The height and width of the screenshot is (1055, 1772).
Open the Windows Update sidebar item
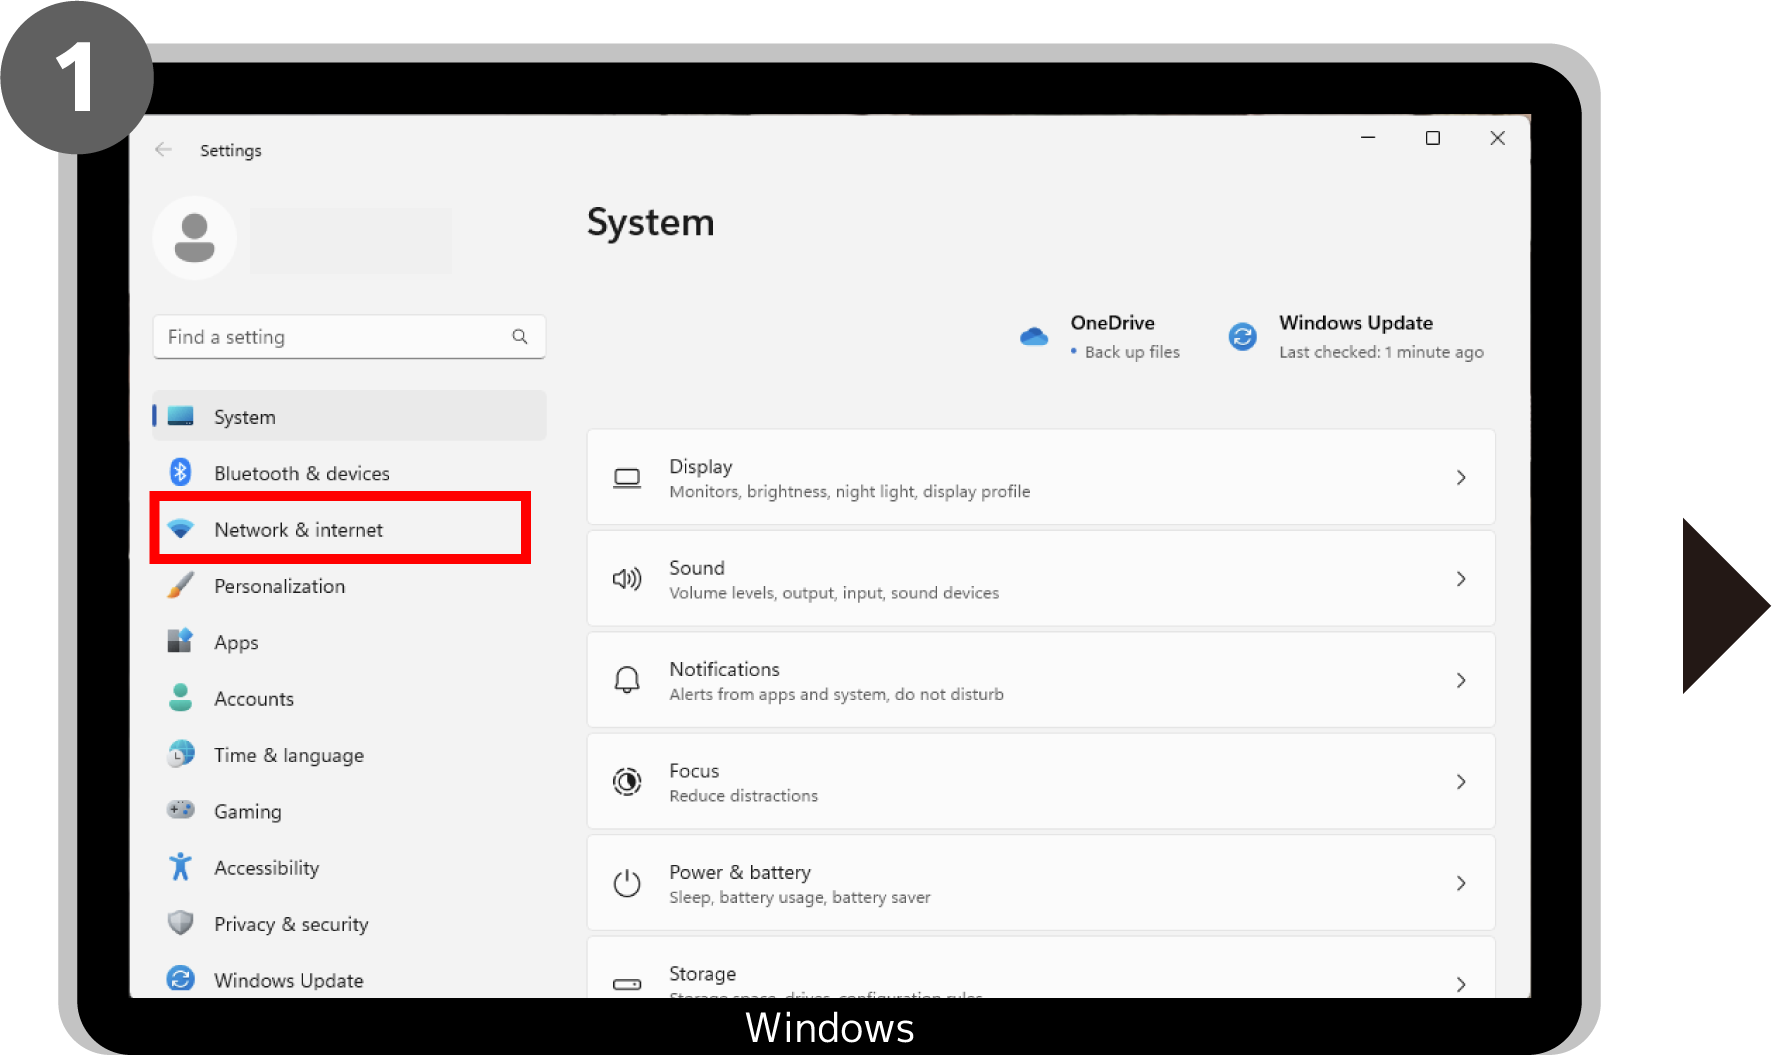pos(289,980)
